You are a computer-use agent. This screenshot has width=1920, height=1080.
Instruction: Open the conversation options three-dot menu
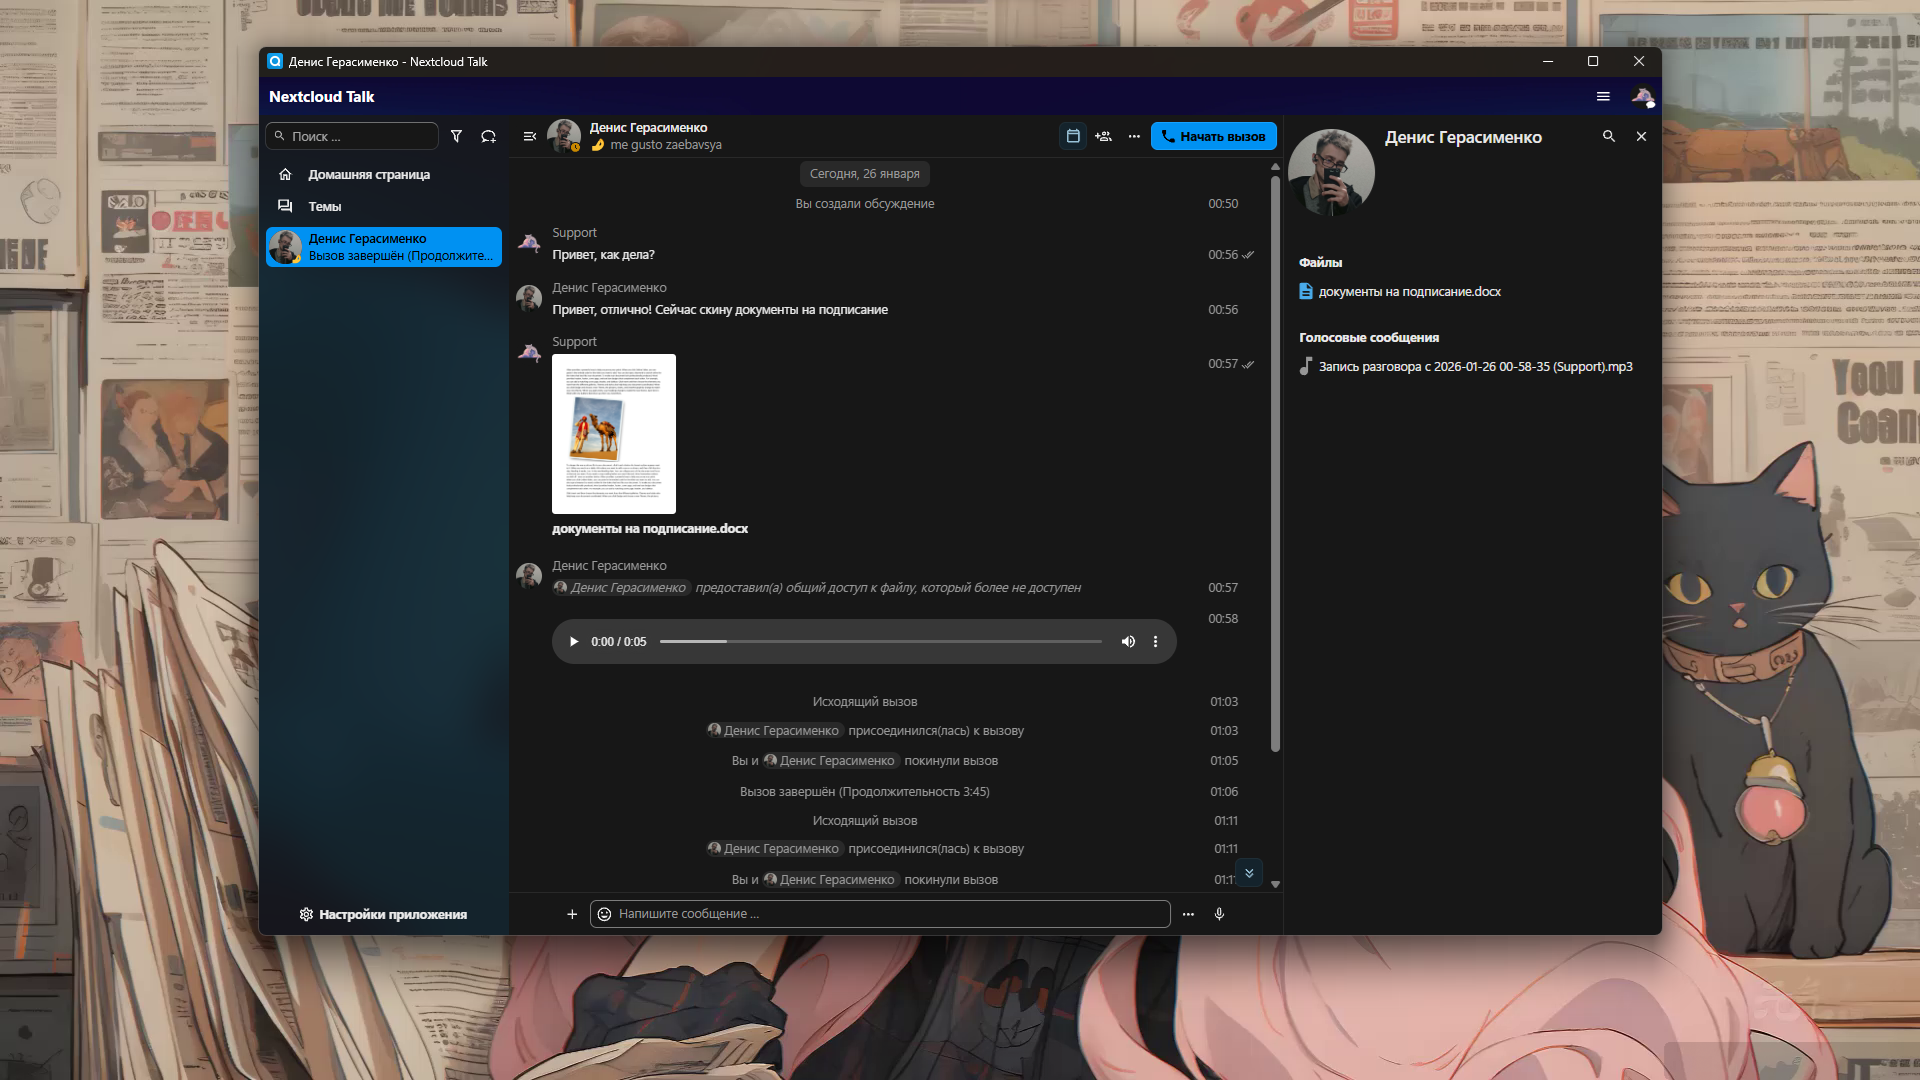coord(1133,136)
